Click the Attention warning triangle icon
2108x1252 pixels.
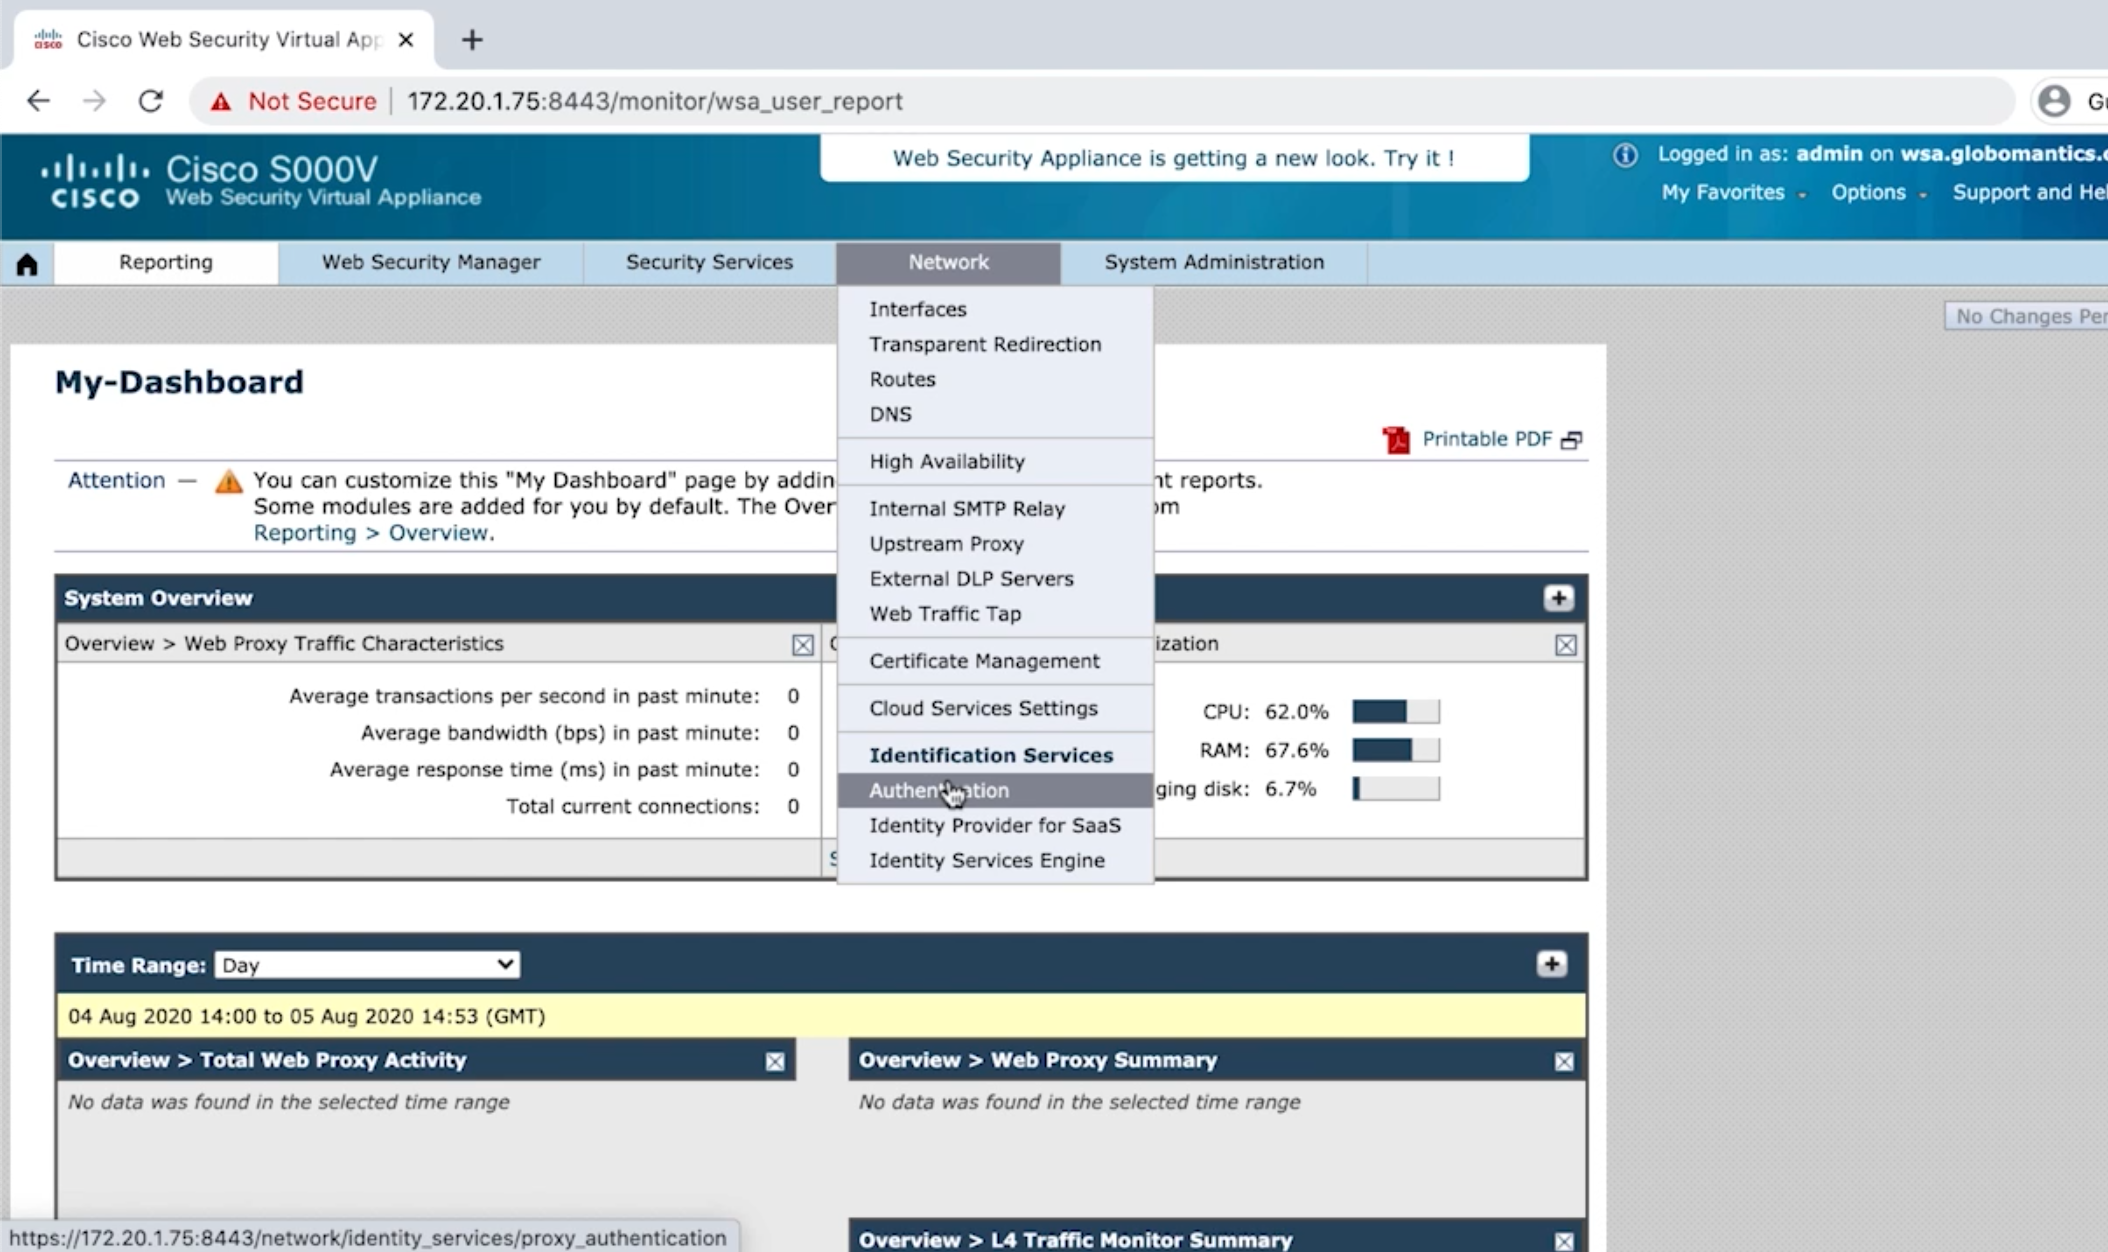click(229, 482)
